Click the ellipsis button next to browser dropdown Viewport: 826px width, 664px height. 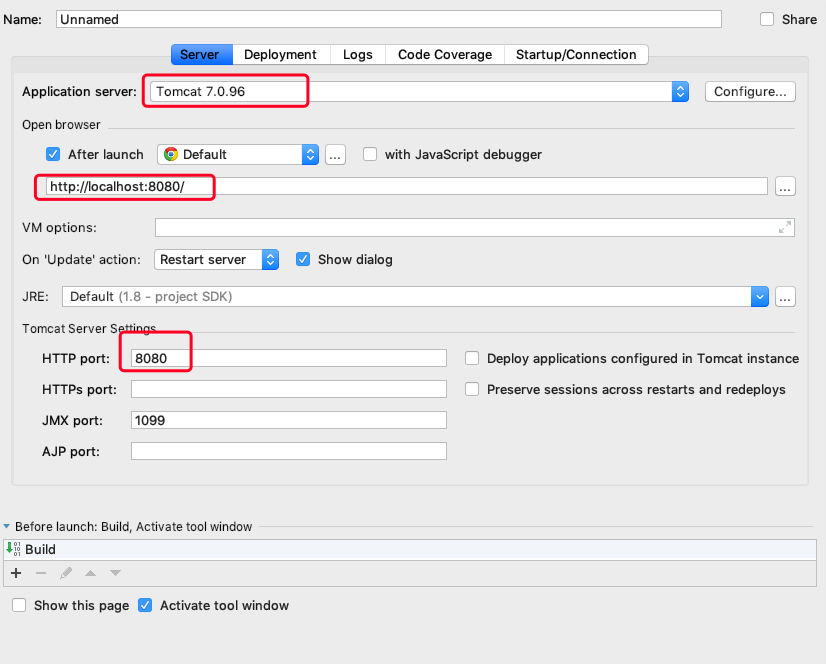(x=335, y=154)
